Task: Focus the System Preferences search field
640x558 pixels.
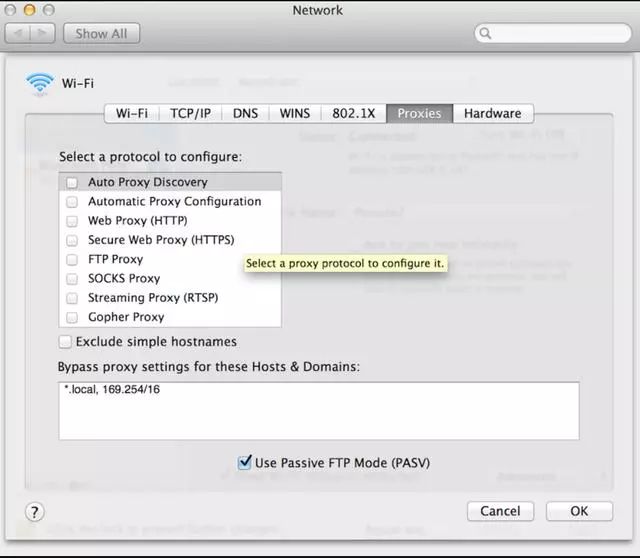Action: [x=553, y=33]
